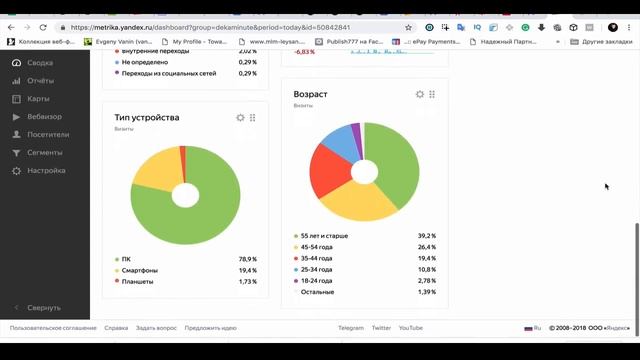Bookmark page with star icon
This screenshot has width=640, height=360.
coord(408,27)
